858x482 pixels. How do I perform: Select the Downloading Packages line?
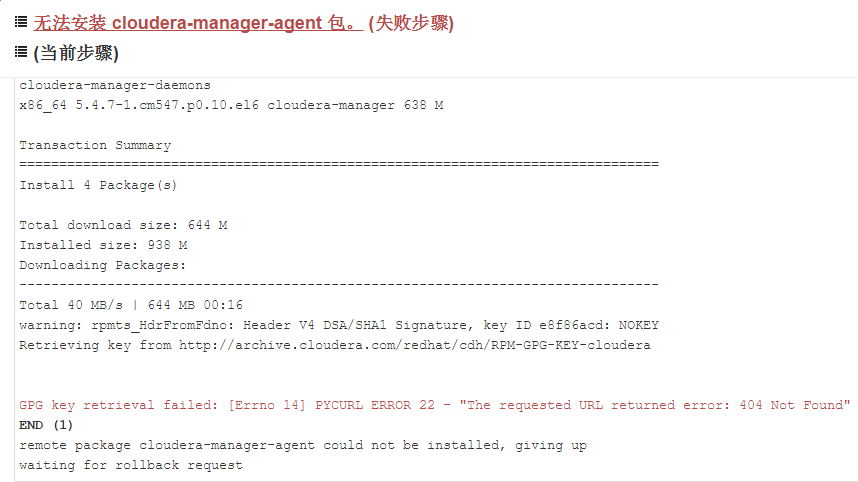click(103, 265)
